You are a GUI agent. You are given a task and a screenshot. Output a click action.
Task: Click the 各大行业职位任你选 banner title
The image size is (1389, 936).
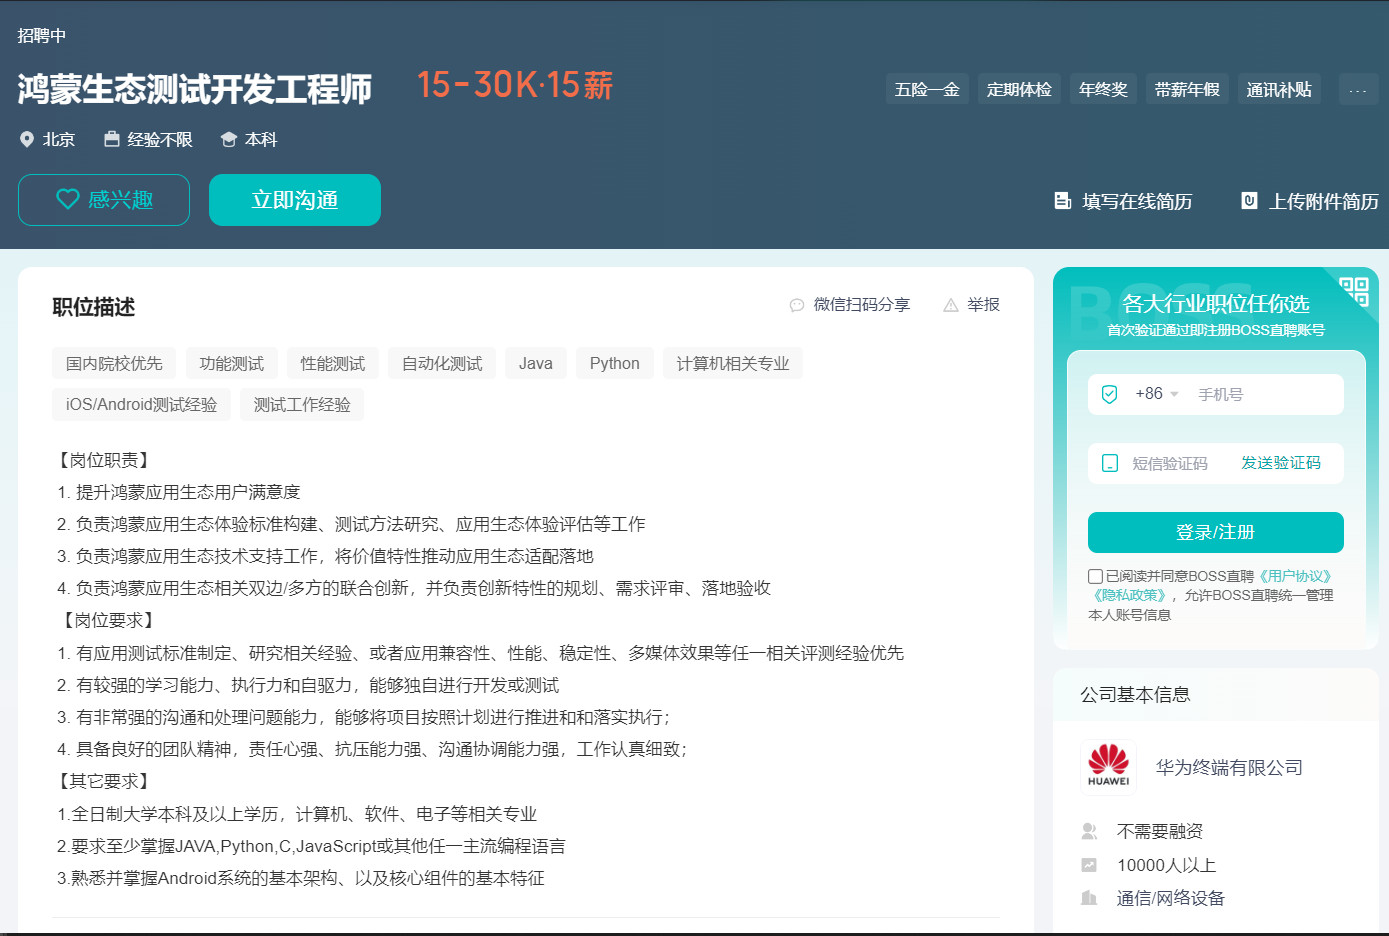[1216, 303]
